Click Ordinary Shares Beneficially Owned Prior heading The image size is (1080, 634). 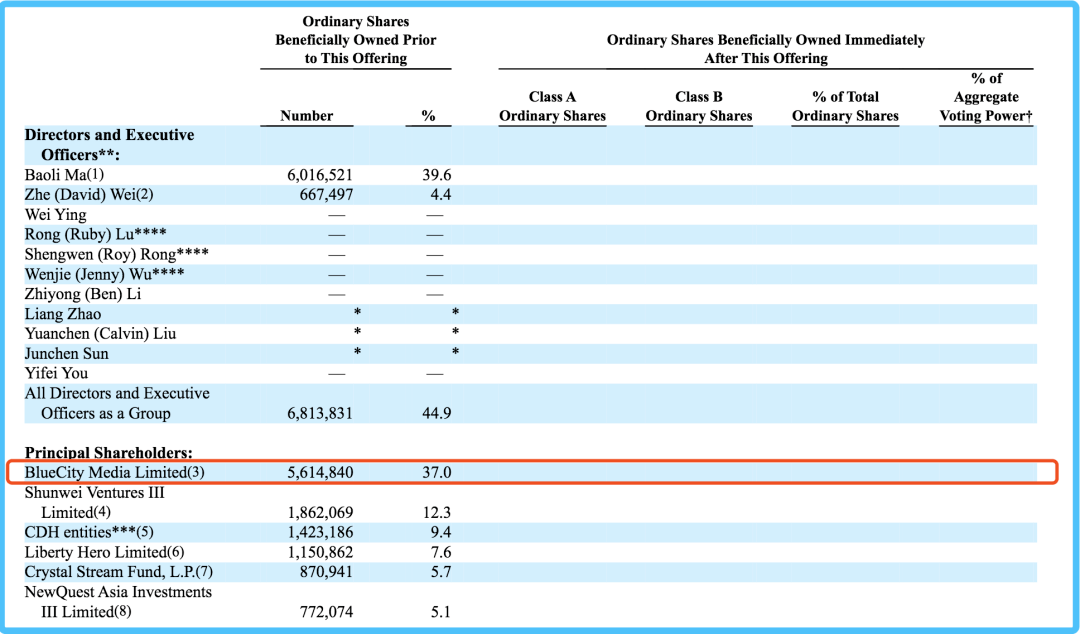tap(355, 40)
